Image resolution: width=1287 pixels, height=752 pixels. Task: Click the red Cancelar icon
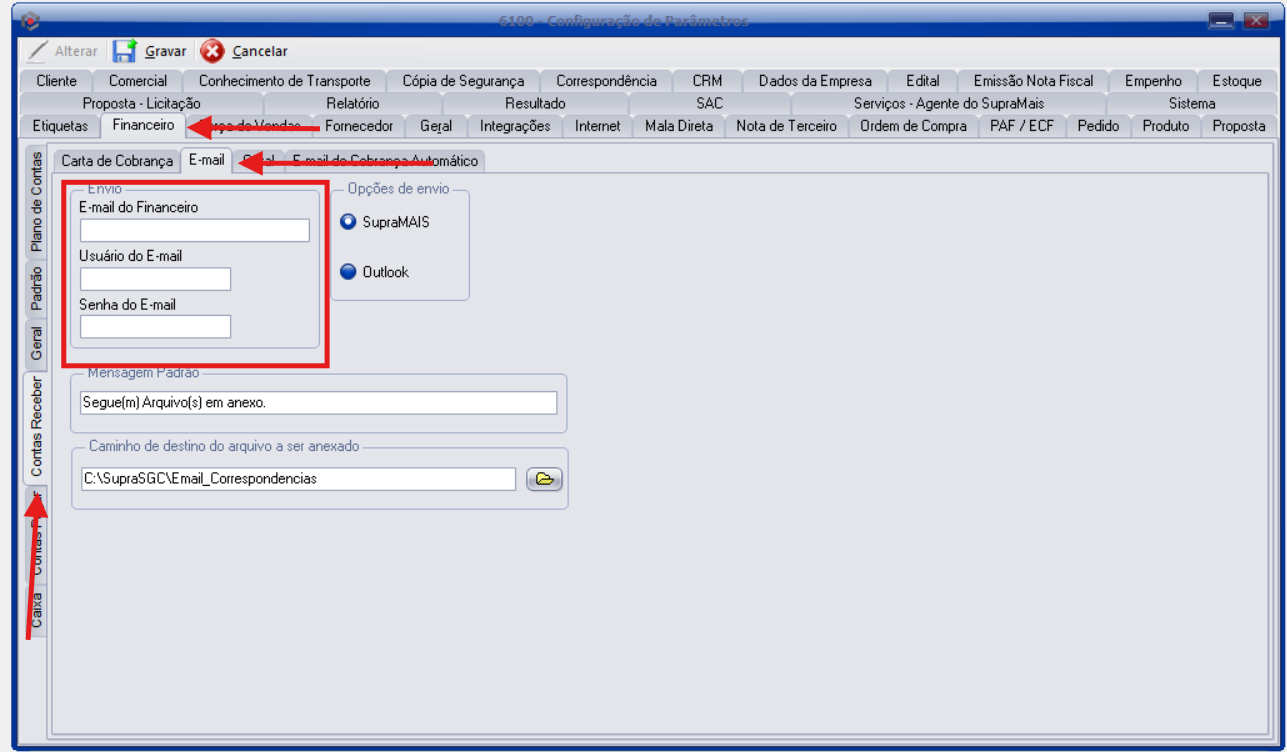[x=212, y=51]
